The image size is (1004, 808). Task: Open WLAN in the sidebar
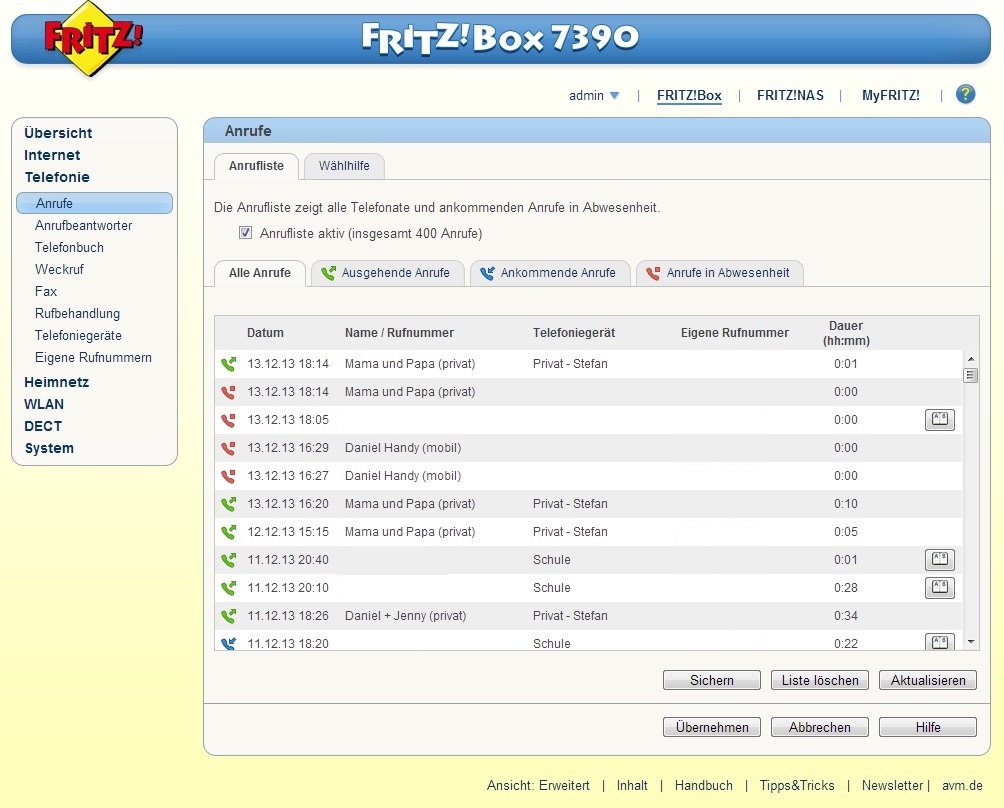[44, 404]
